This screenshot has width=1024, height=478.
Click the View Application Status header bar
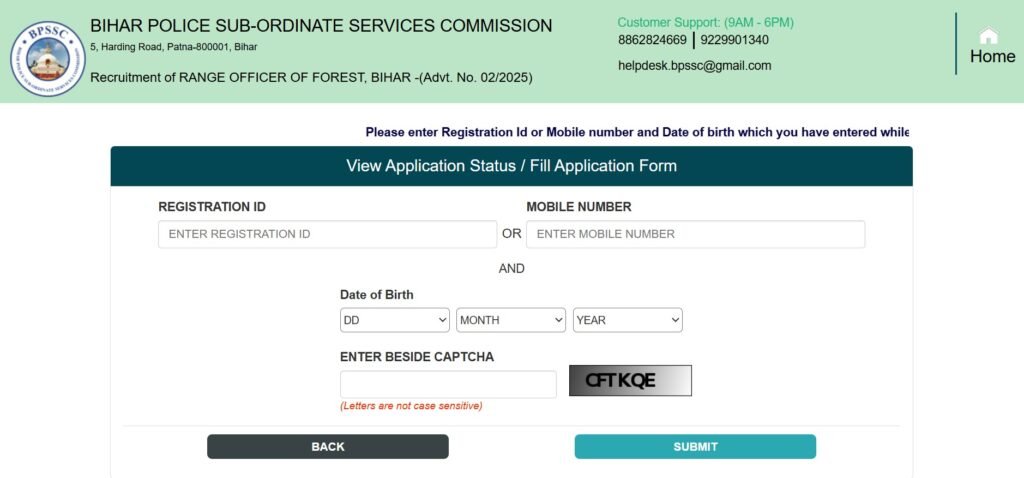(511, 166)
